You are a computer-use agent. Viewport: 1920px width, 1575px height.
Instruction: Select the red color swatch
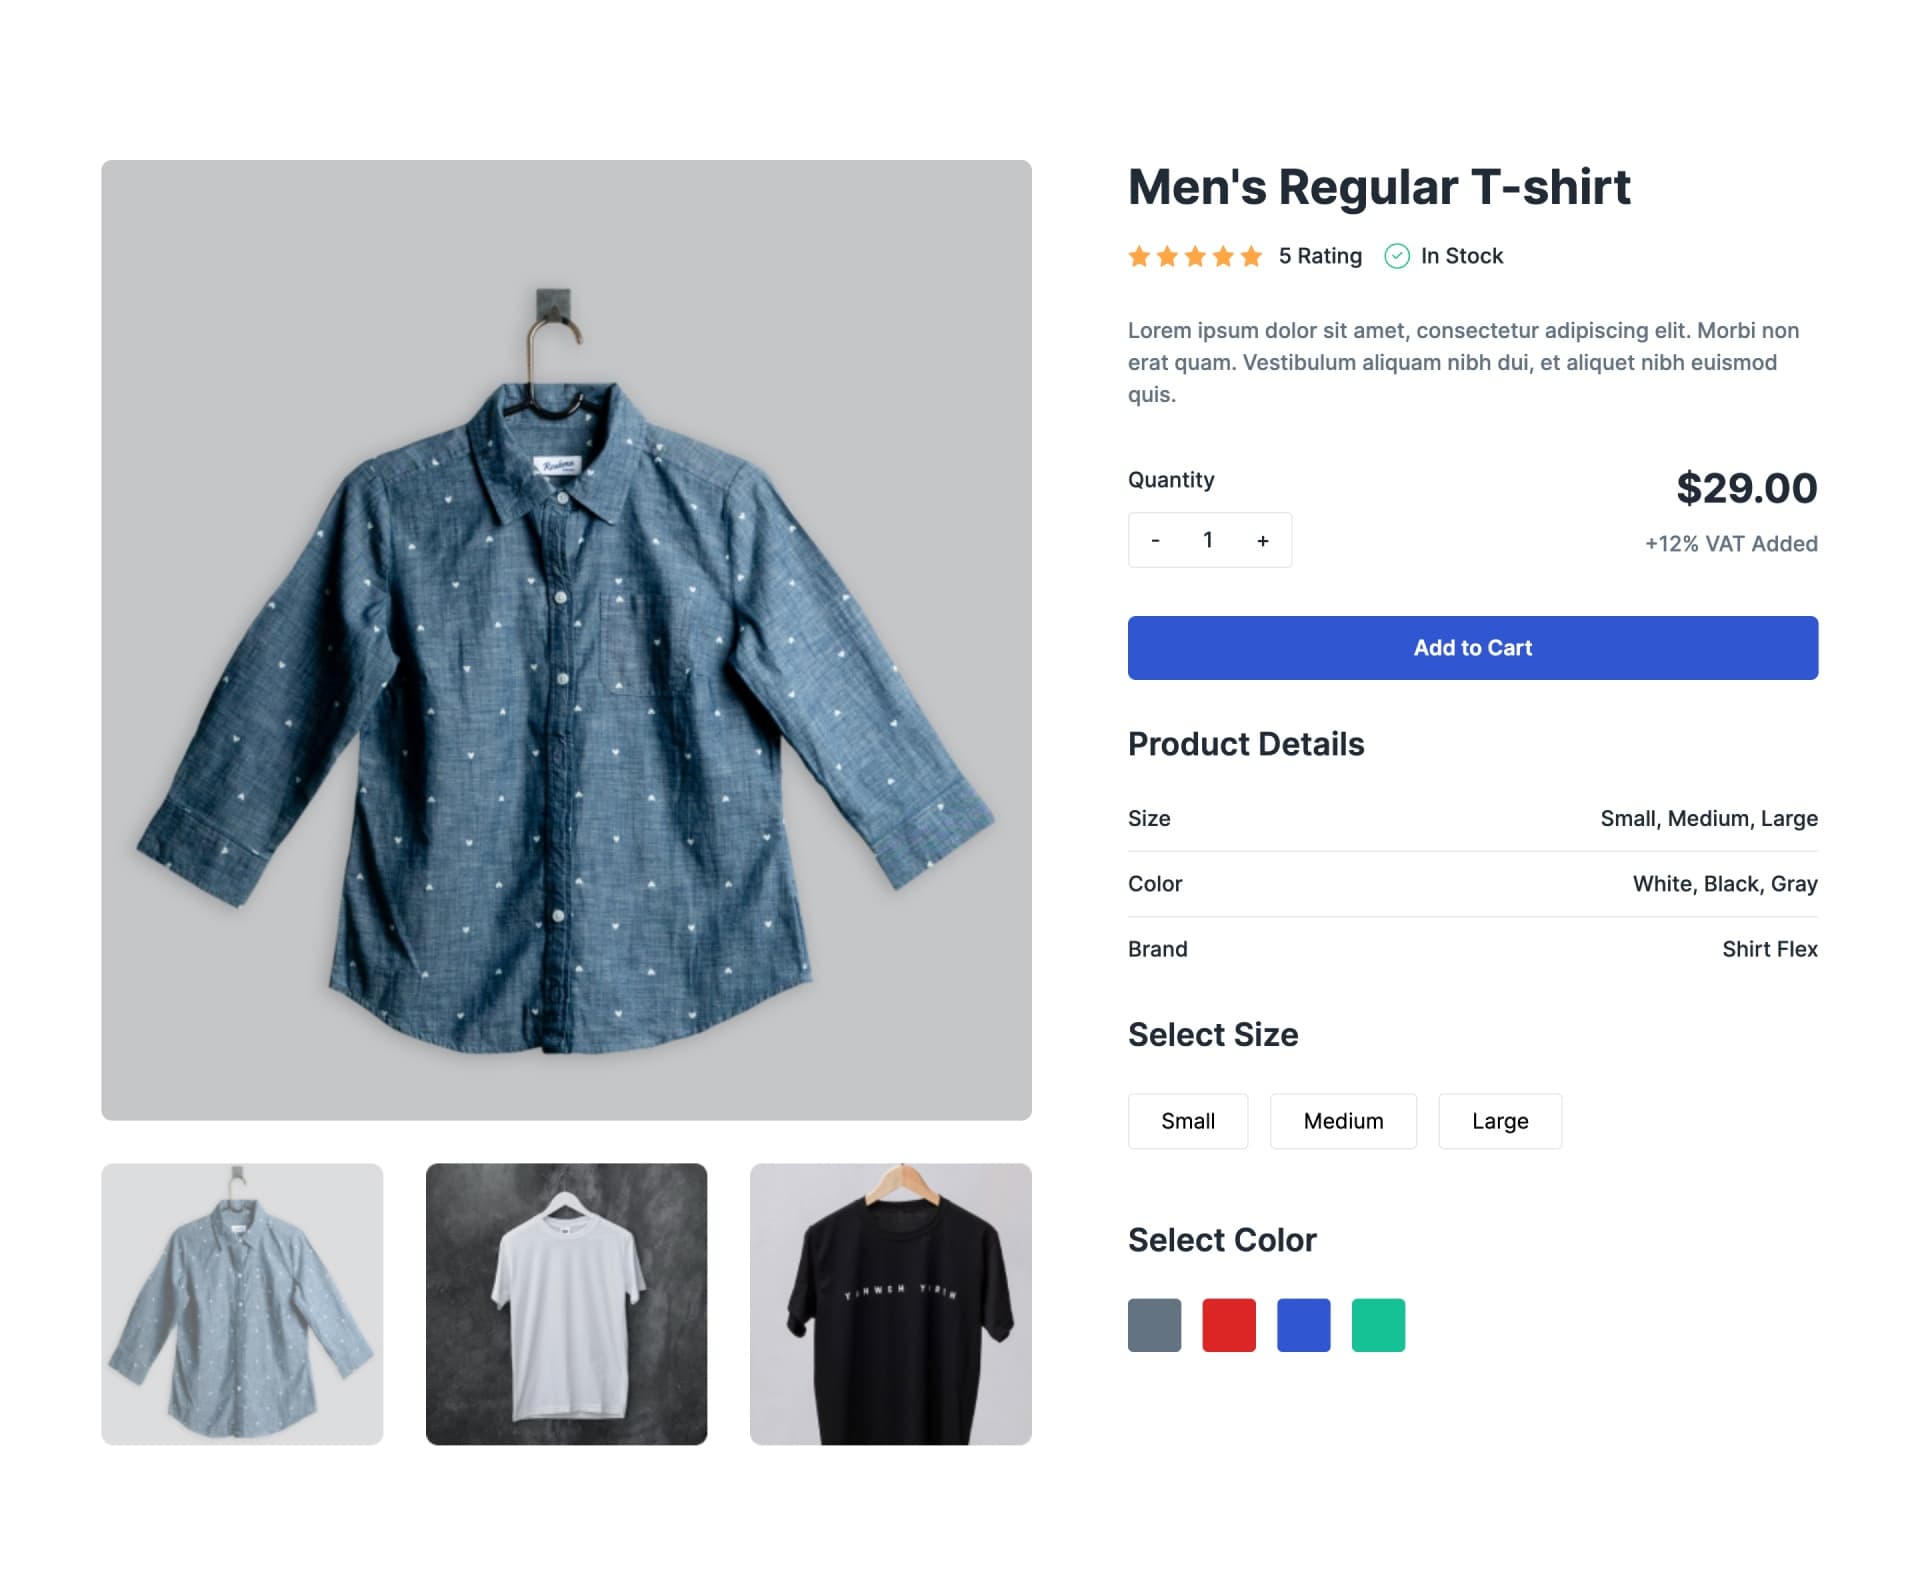1228,1323
